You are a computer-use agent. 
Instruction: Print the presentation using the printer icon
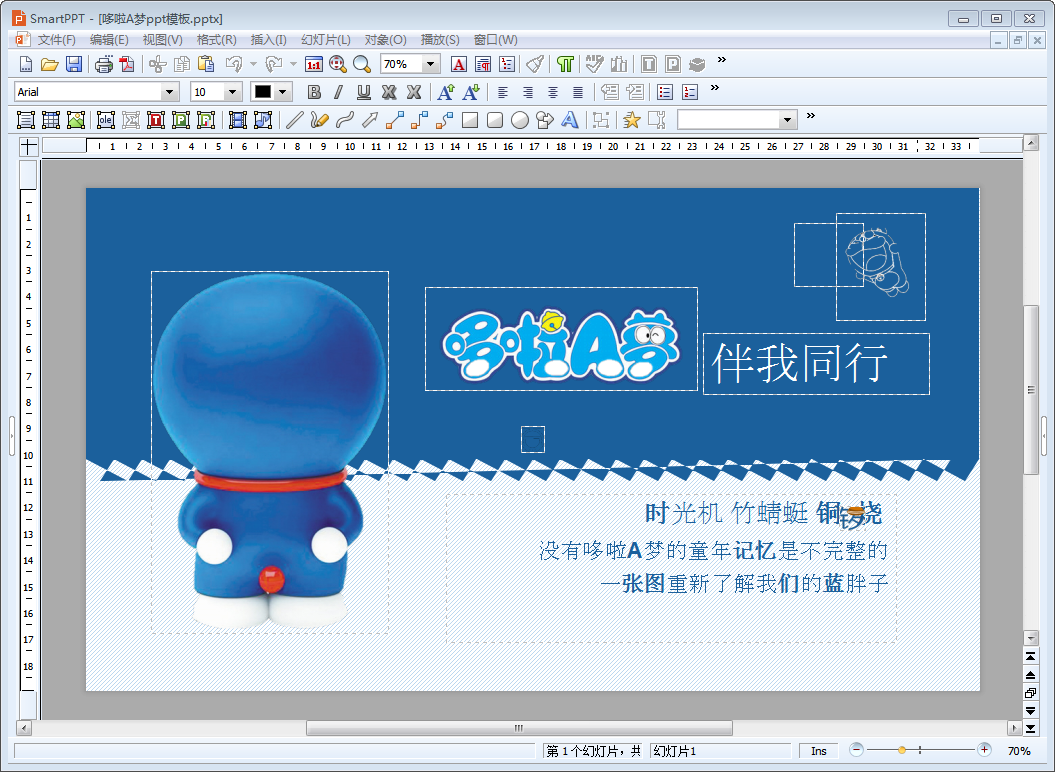click(104, 65)
